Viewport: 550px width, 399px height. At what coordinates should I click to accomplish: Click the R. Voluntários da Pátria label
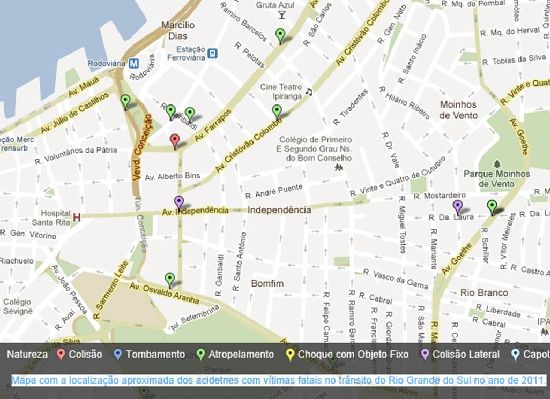pos(76,156)
